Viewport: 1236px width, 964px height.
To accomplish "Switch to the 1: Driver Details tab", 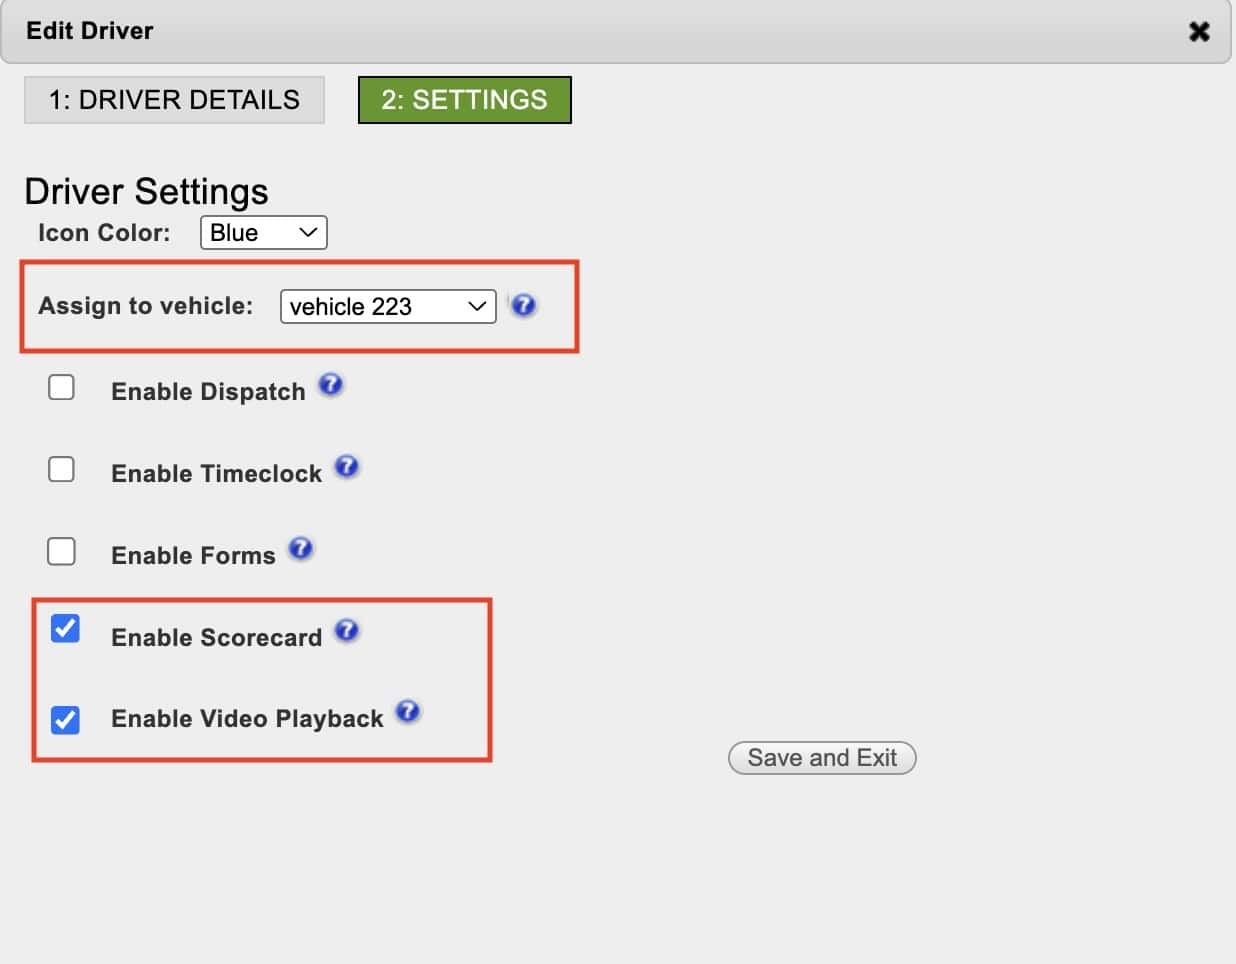I will (x=174, y=100).
